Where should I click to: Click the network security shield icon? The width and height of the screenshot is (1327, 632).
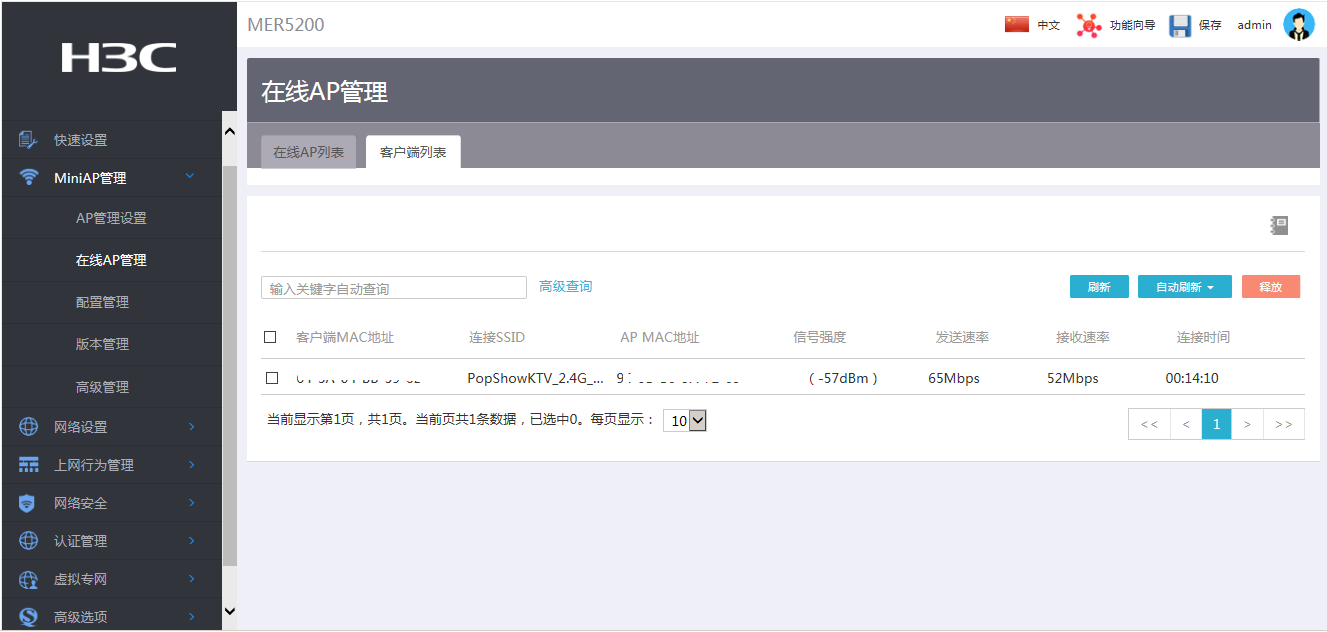pyautogui.click(x=28, y=503)
